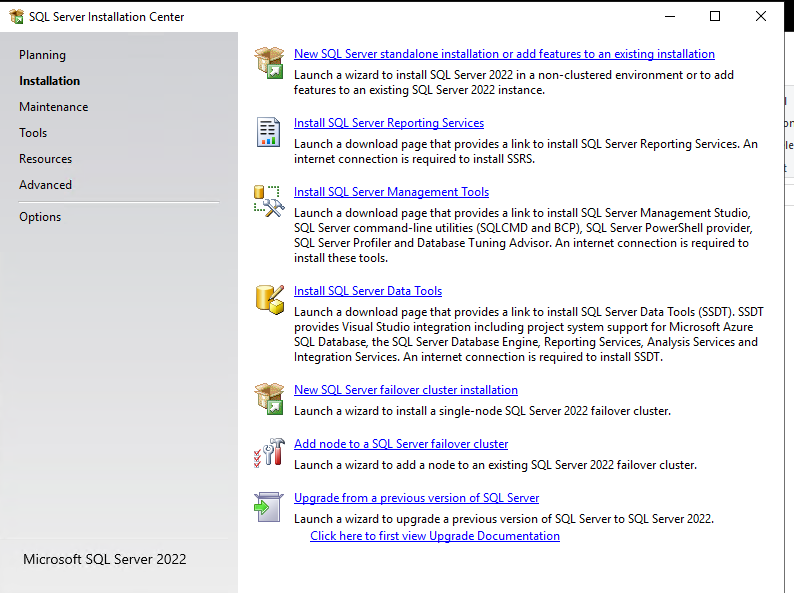Go to the Maintenance section
Viewport: 794px width, 593px height.
point(54,107)
